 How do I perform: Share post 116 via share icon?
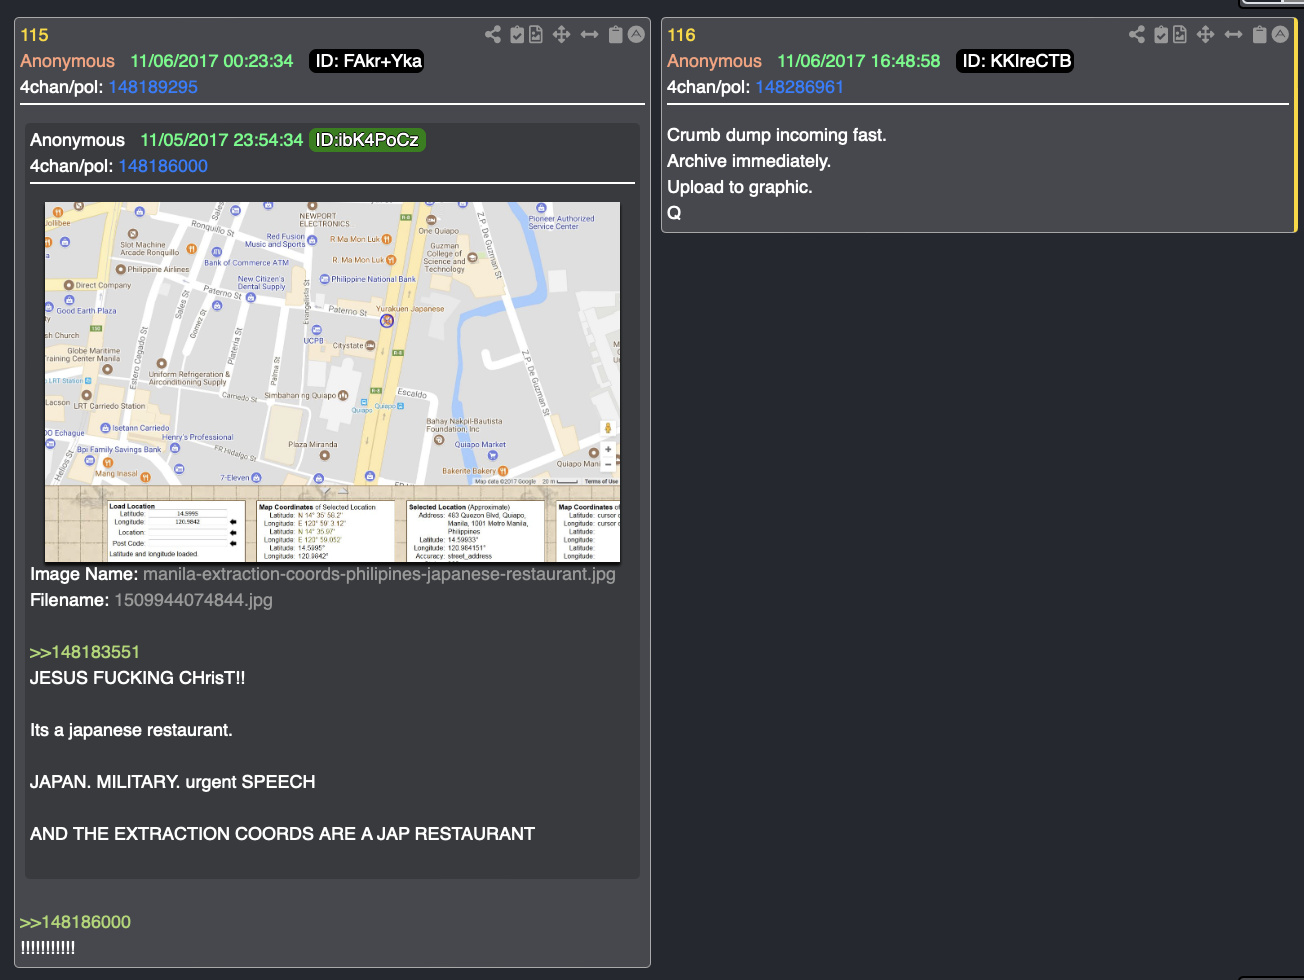[1137, 35]
